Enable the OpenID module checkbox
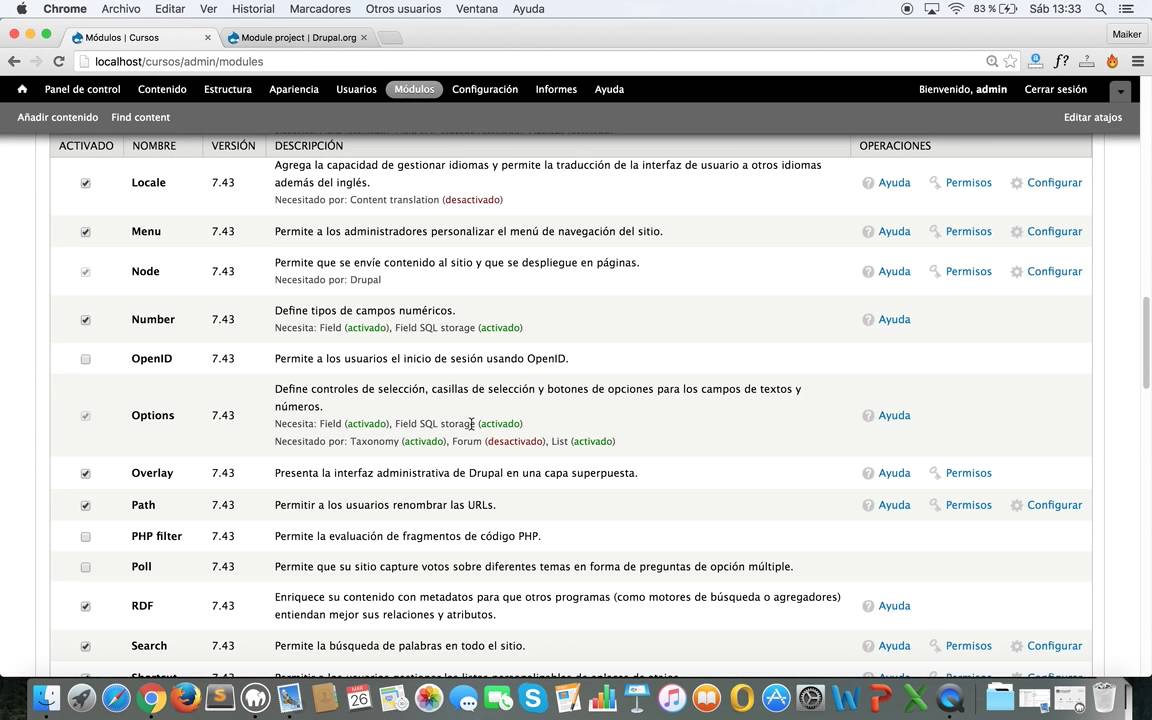 click(x=85, y=359)
